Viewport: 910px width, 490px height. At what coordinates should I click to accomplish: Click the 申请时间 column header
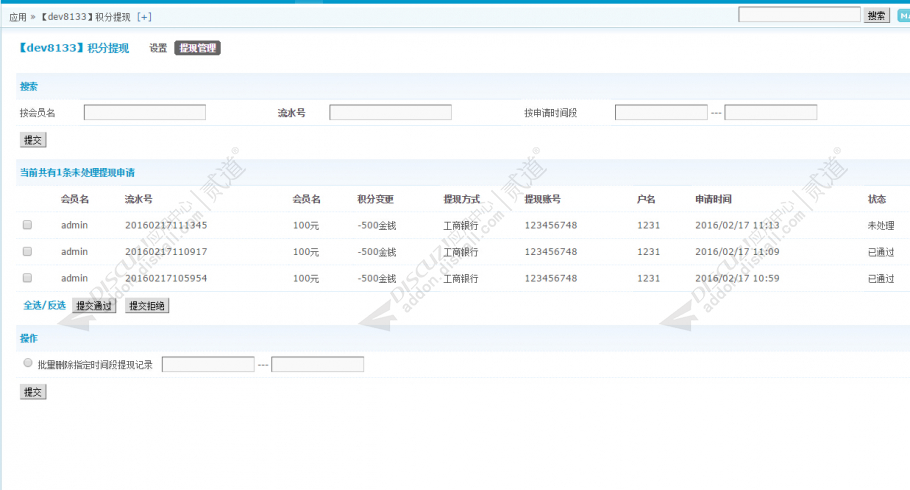[x=713, y=199]
